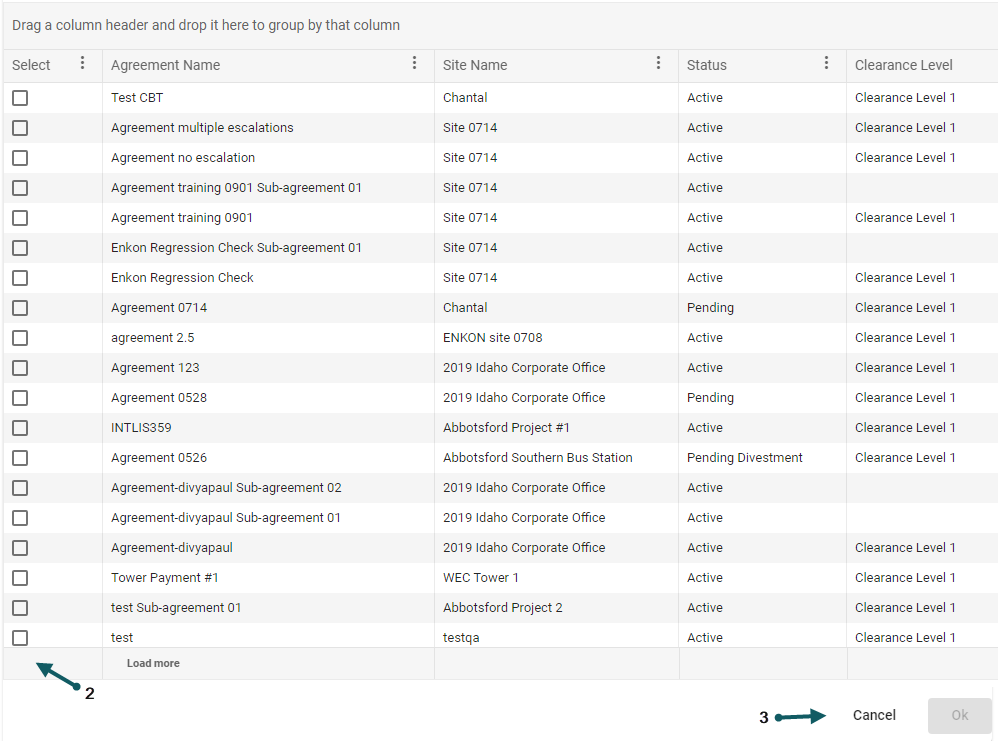
Task: Open the Status column menu icon
Action: [826, 64]
